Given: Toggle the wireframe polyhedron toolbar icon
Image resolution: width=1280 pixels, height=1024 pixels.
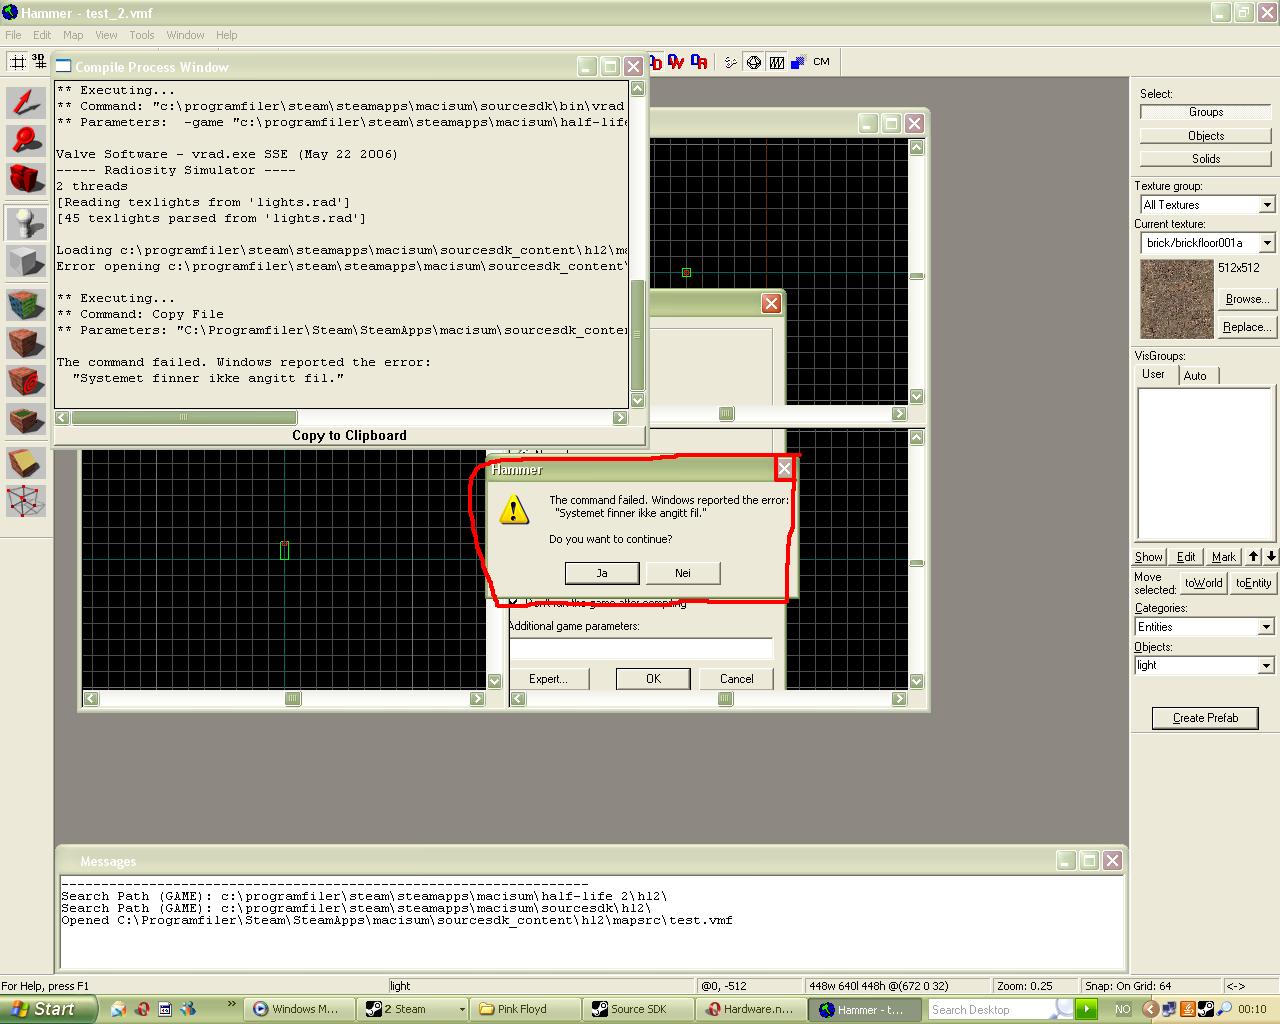Looking at the screenshot, I should [754, 62].
